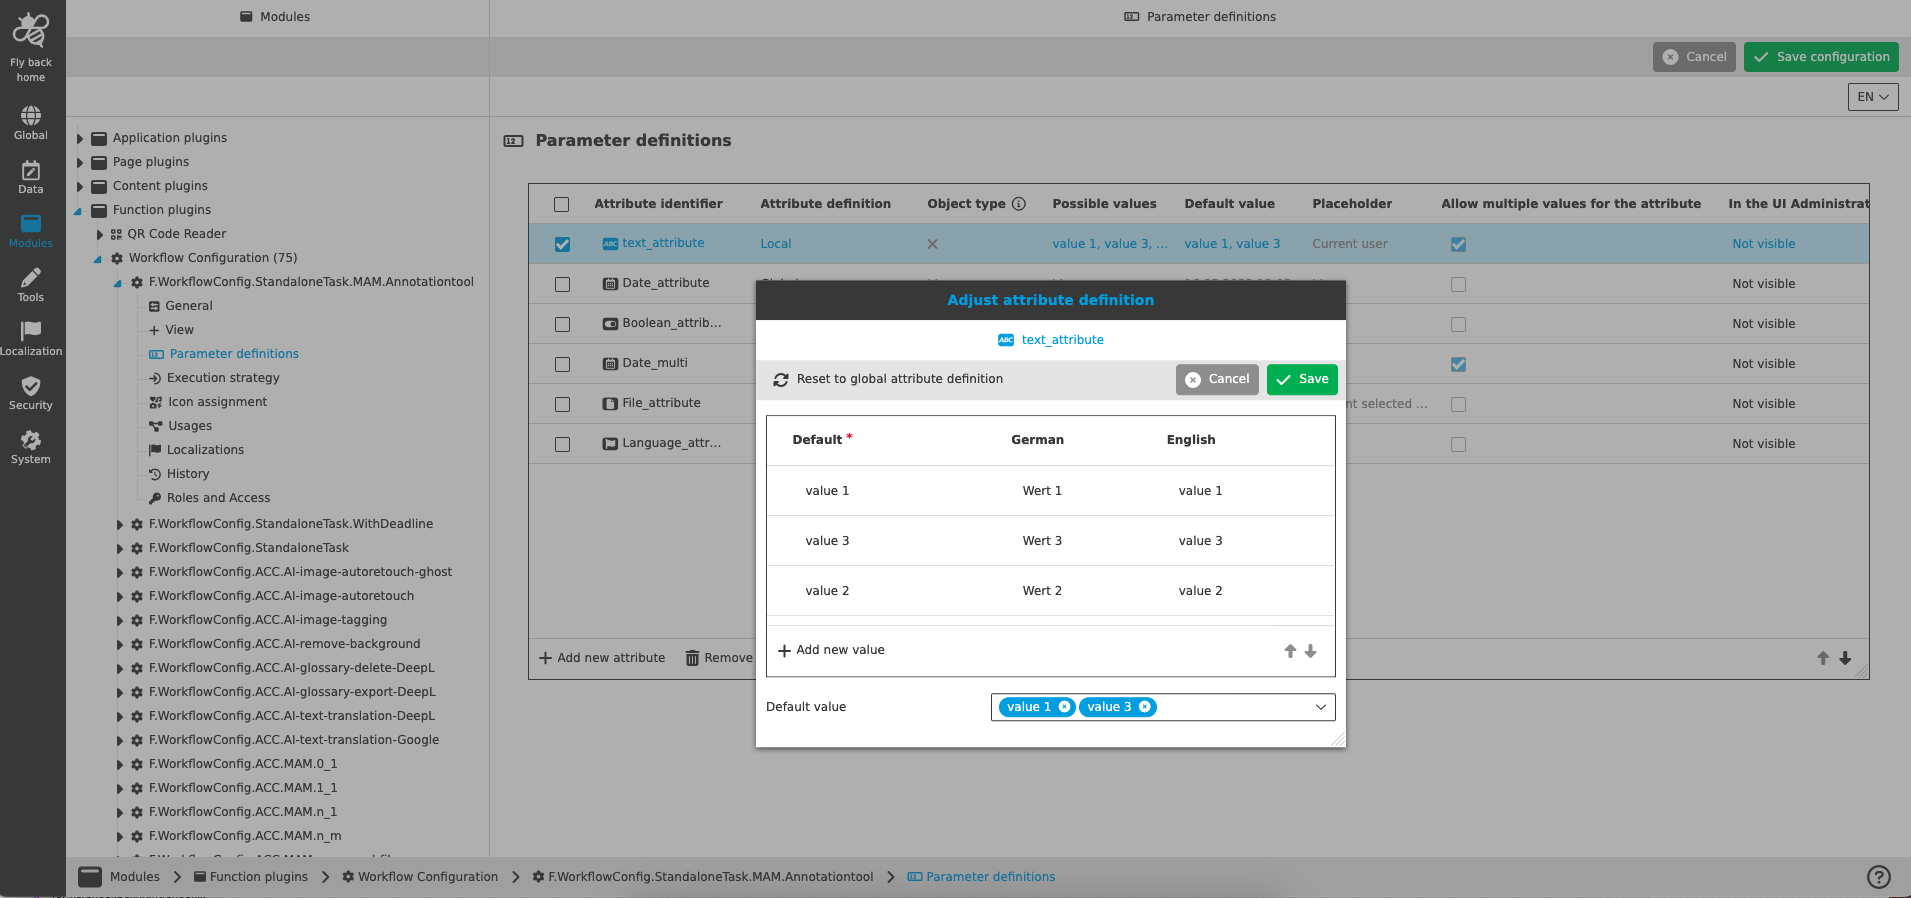Click Function plugins breadcrumb
The width and height of the screenshot is (1911, 898).
(250, 877)
